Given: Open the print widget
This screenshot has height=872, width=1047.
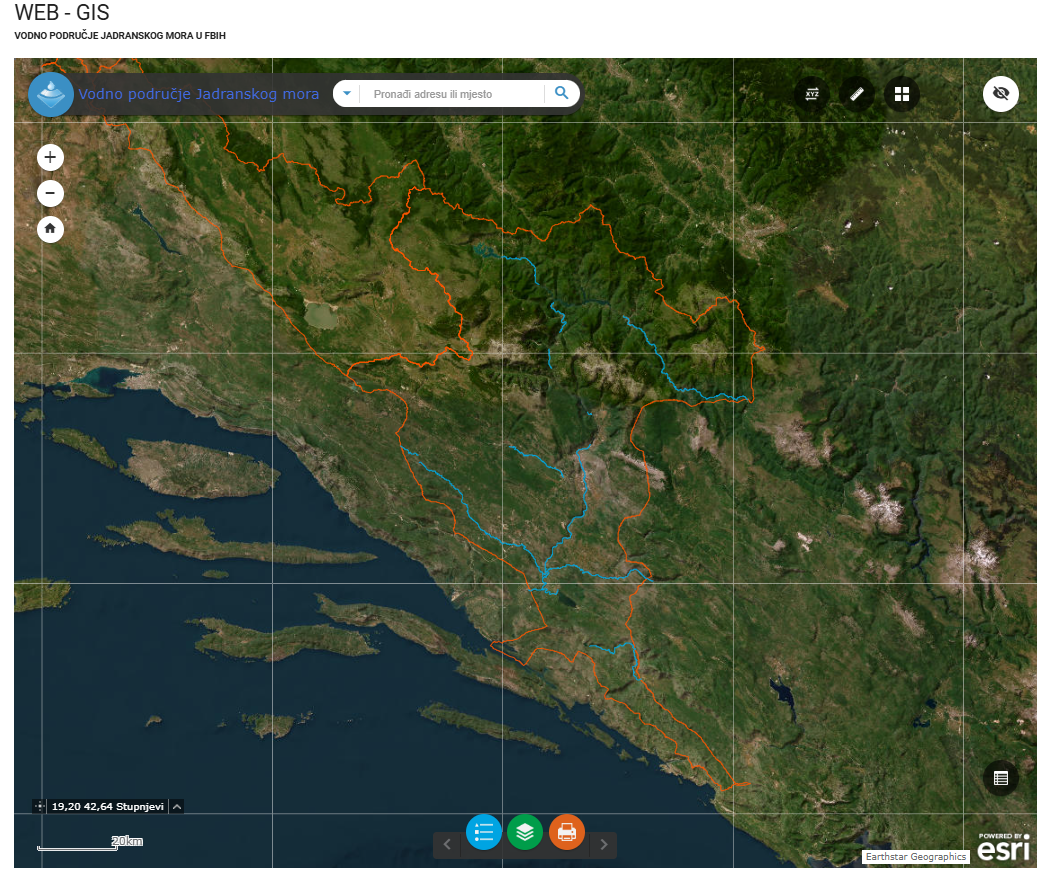Looking at the screenshot, I should [567, 832].
